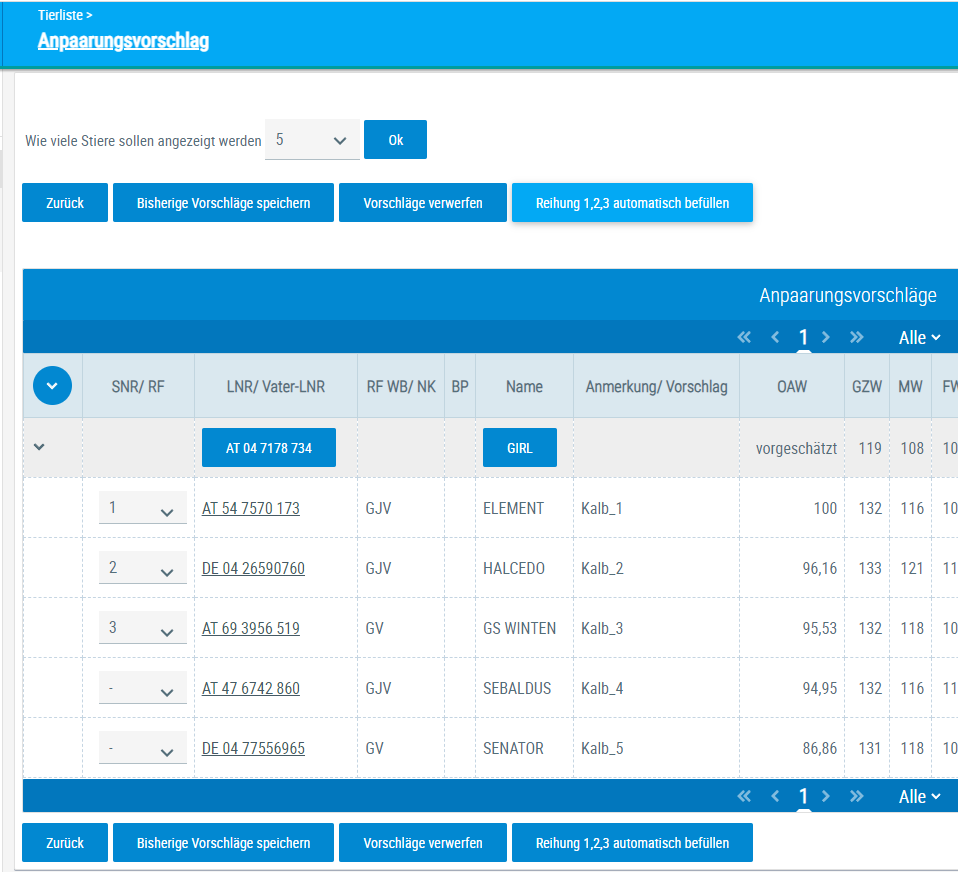Image resolution: width=958 pixels, height=872 pixels.
Task: Toggle the round chevron in table header
Action: (52, 386)
